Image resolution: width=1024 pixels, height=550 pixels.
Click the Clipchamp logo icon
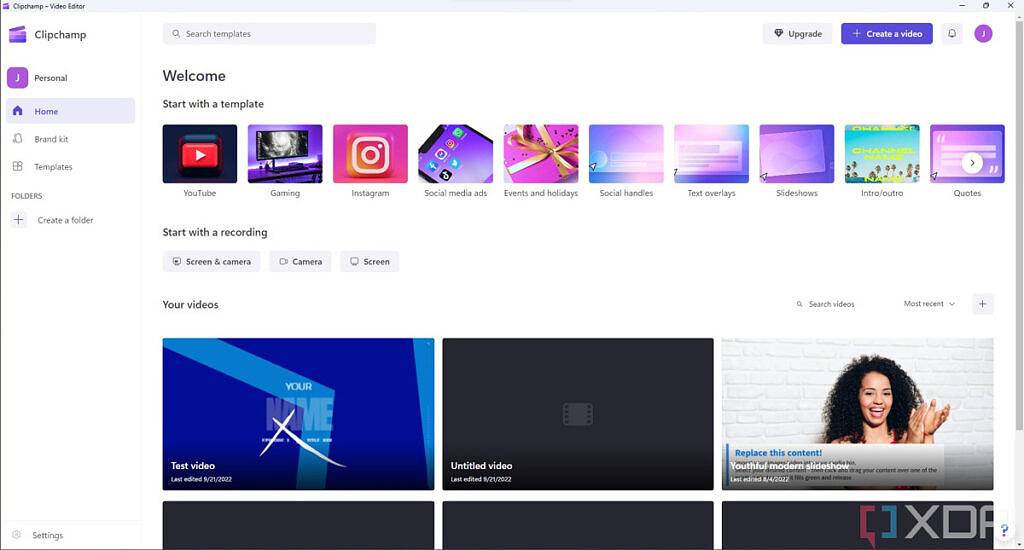coord(17,35)
